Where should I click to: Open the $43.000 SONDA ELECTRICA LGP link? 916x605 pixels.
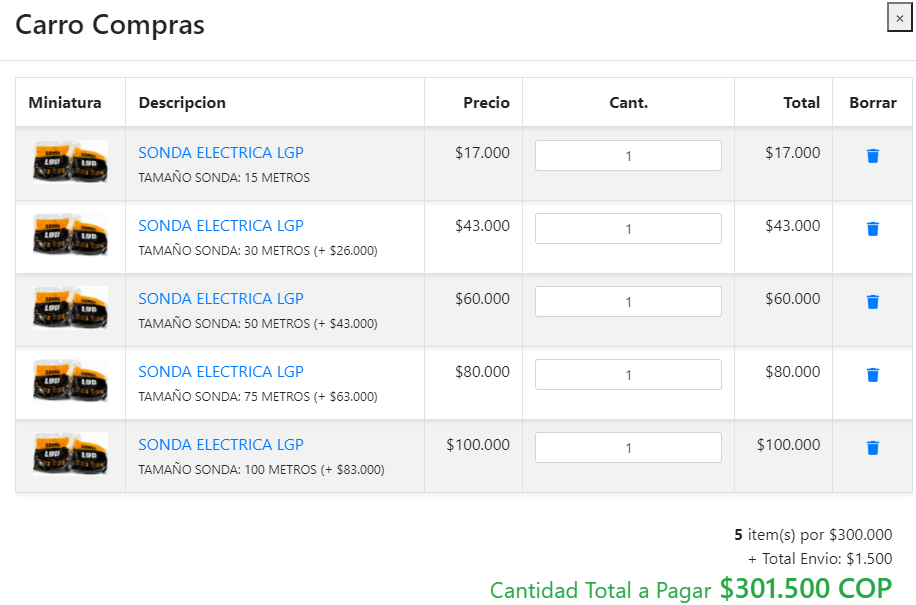221,225
